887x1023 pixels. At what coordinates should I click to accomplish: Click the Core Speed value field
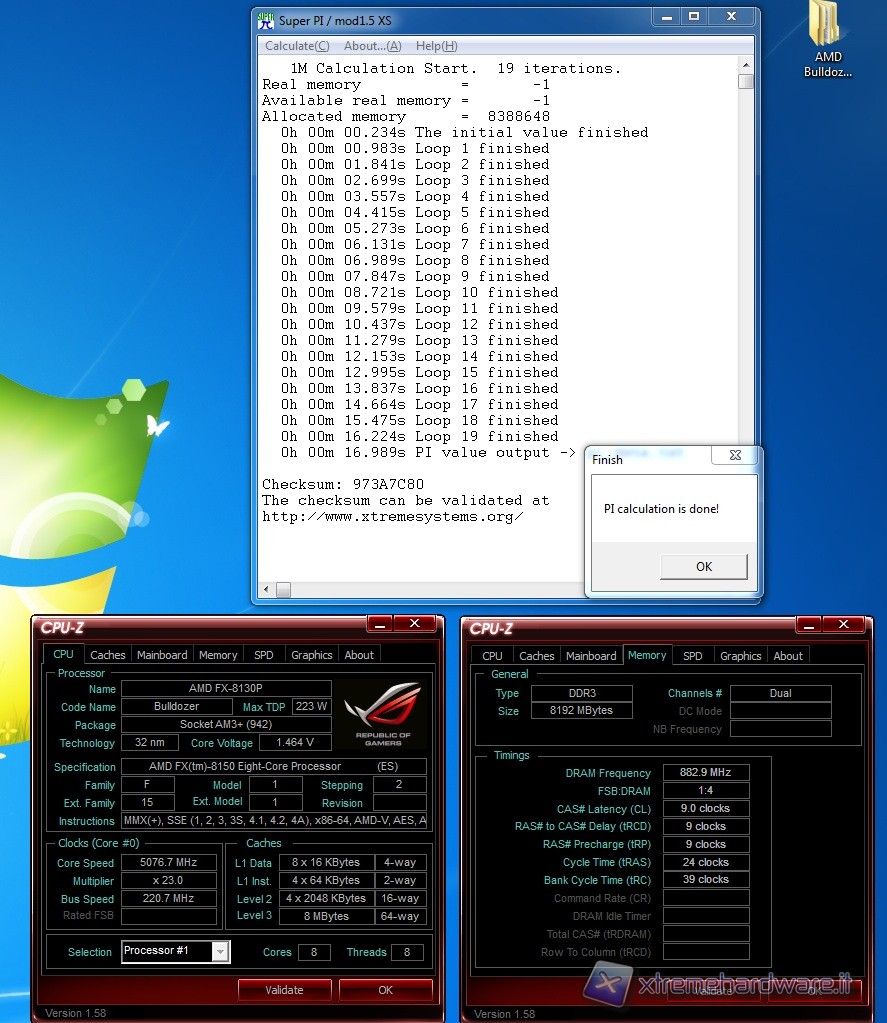tap(169, 862)
